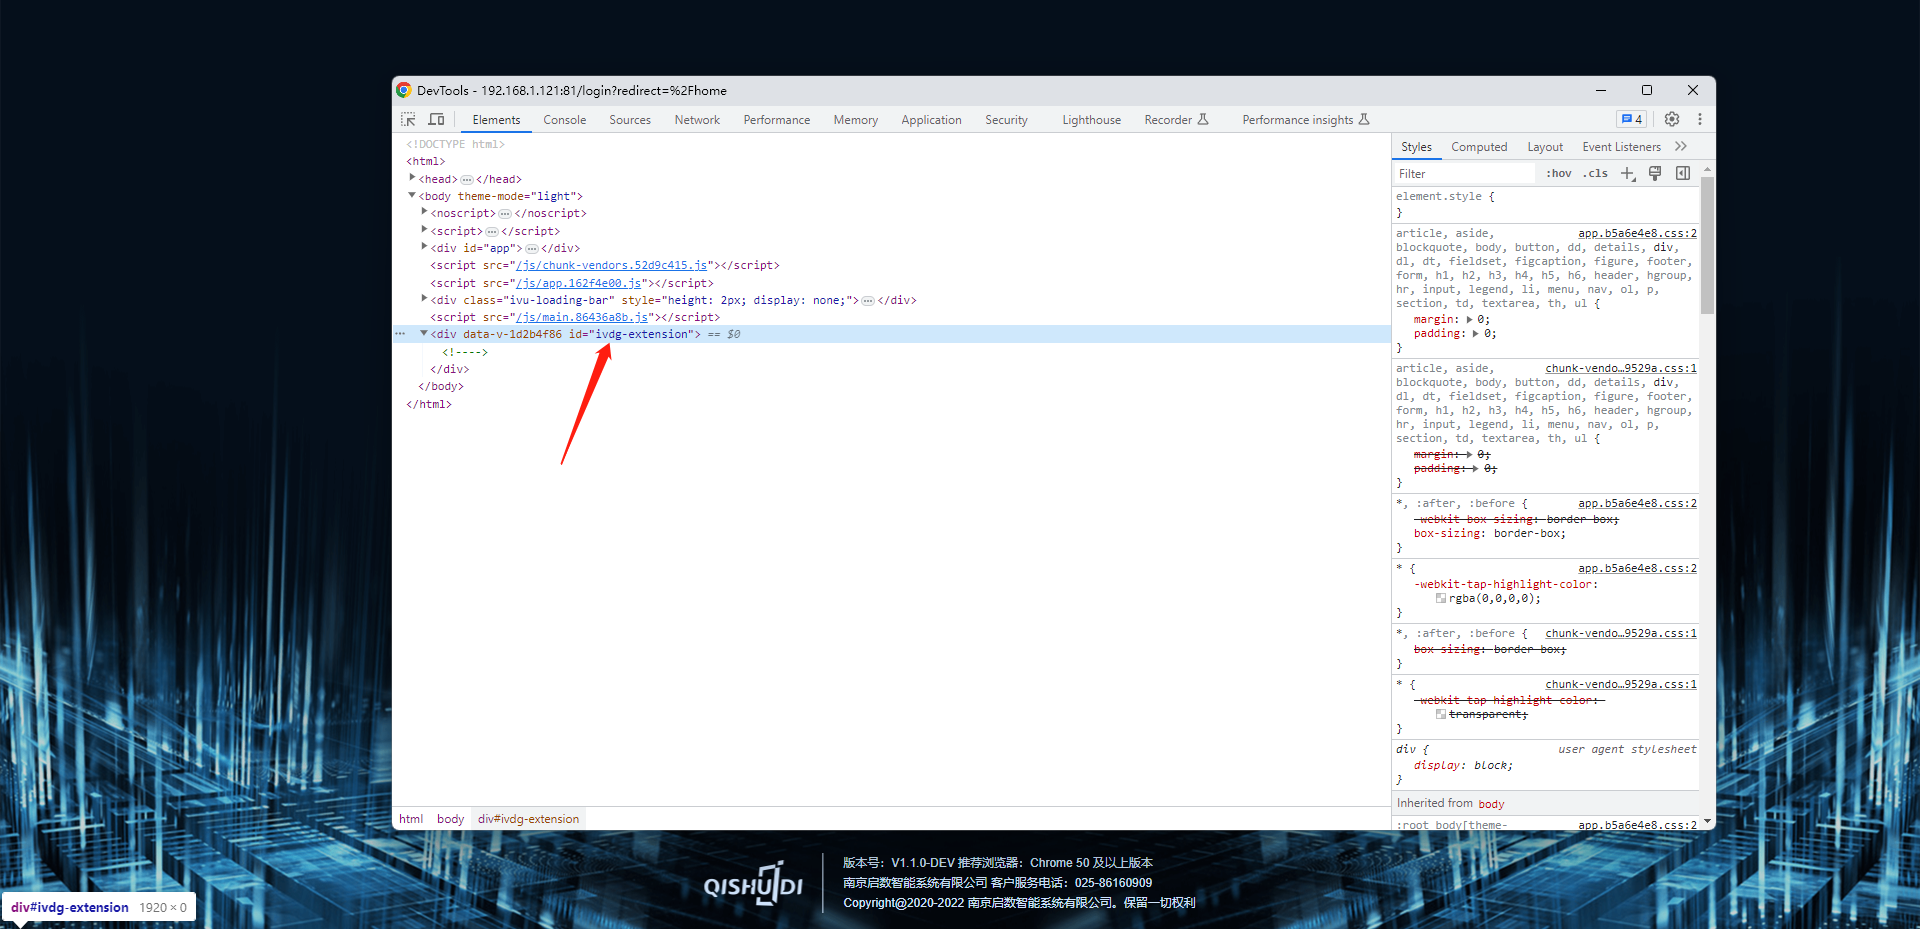1920x929 pixels.
Task: Toggle the device toolbar icon
Action: click(436, 119)
